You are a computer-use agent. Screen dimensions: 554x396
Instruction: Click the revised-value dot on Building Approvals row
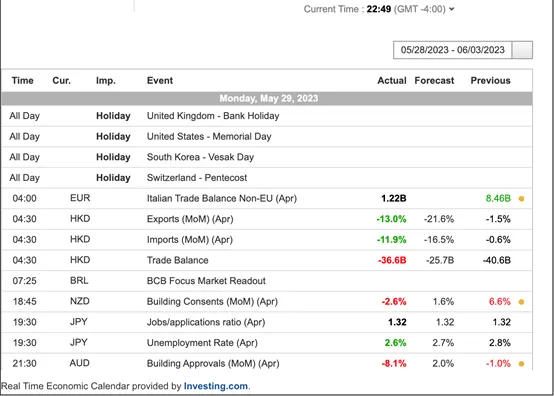click(521, 364)
